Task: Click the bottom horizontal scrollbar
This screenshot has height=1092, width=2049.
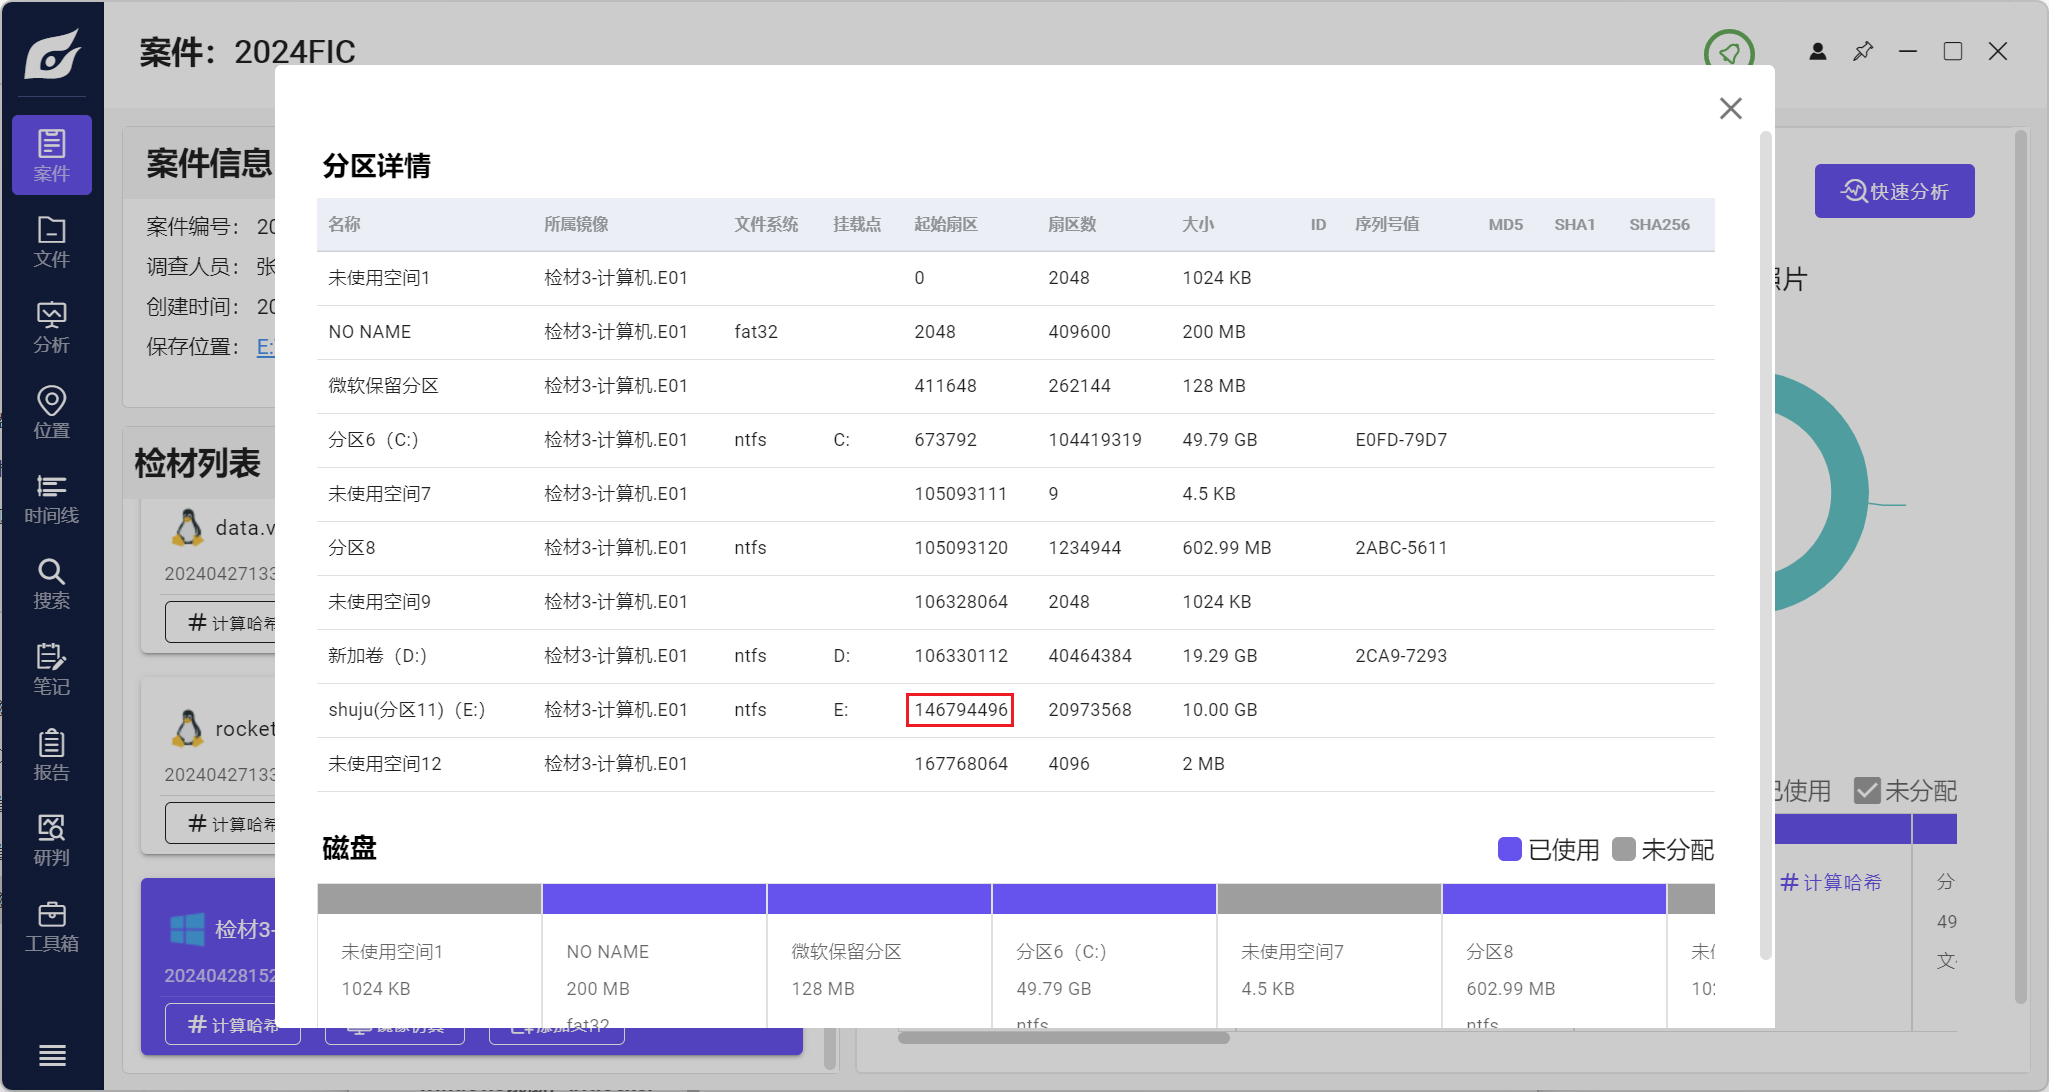Action: (x=1064, y=1038)
